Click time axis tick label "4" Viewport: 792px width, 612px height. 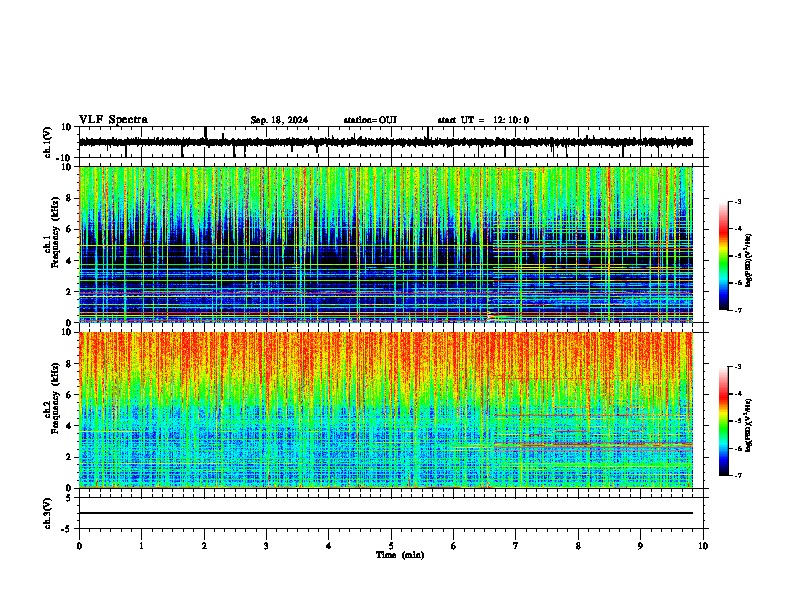(329, 546)
